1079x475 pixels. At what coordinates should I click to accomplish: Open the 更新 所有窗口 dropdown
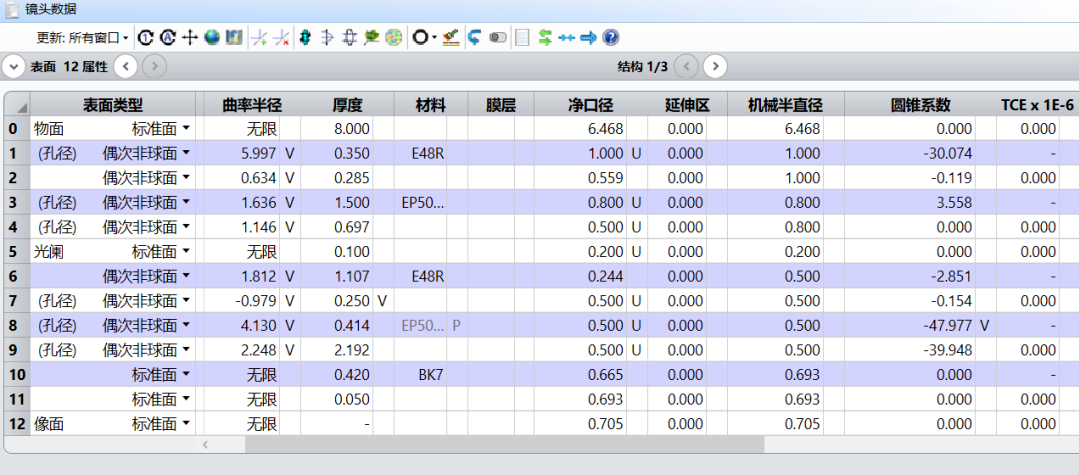[x=84, y=37]
